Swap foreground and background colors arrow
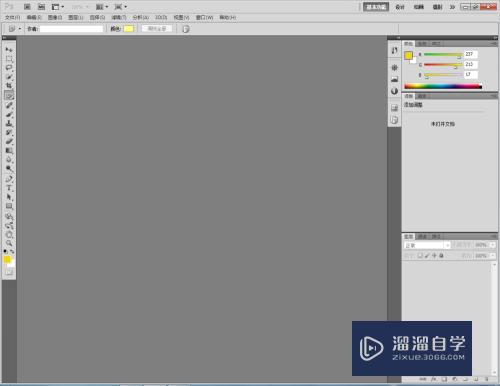The height and width of the screenshot is (386, 500). pyautogui.click(x=12, y=251)
